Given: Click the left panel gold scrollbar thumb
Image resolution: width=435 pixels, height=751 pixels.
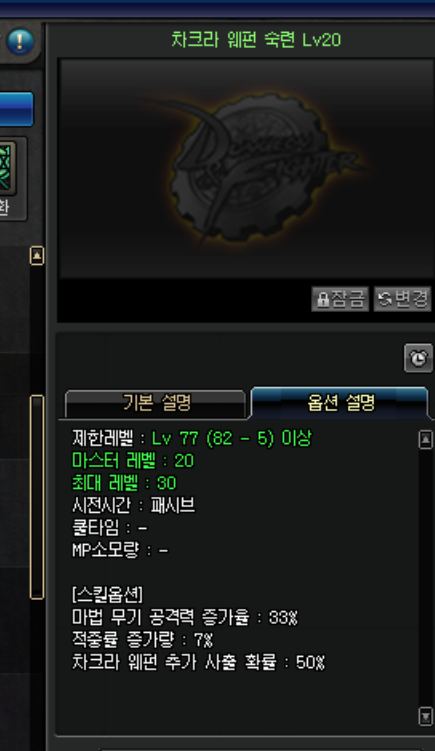Looking at the screenshot, I should 37,497.
